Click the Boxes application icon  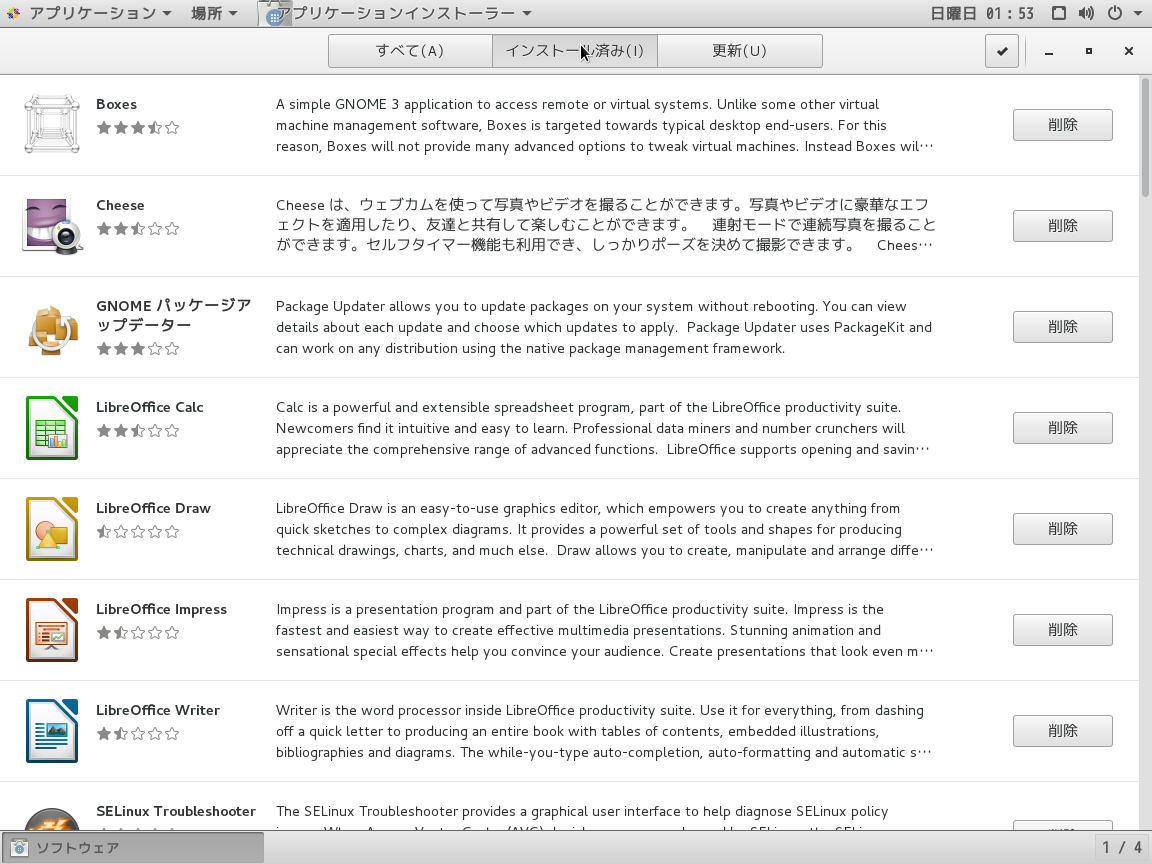pos(51,124)
